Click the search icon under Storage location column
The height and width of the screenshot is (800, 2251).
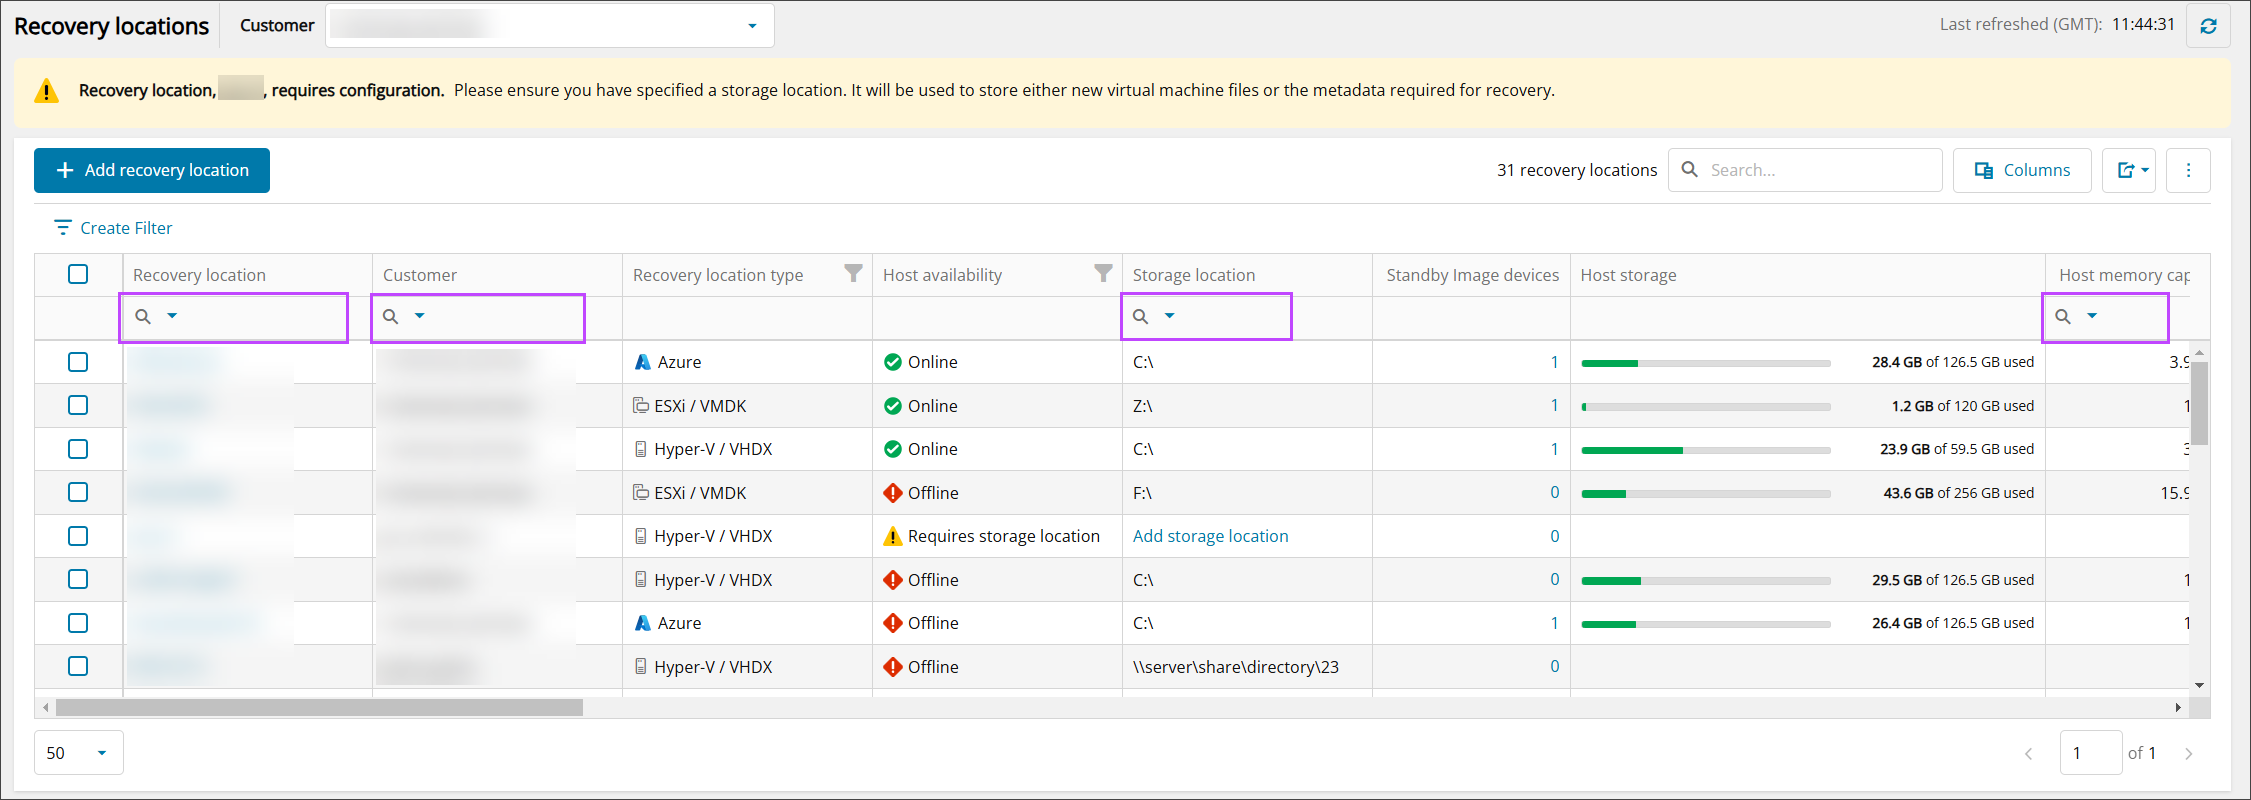(1140, 317)
